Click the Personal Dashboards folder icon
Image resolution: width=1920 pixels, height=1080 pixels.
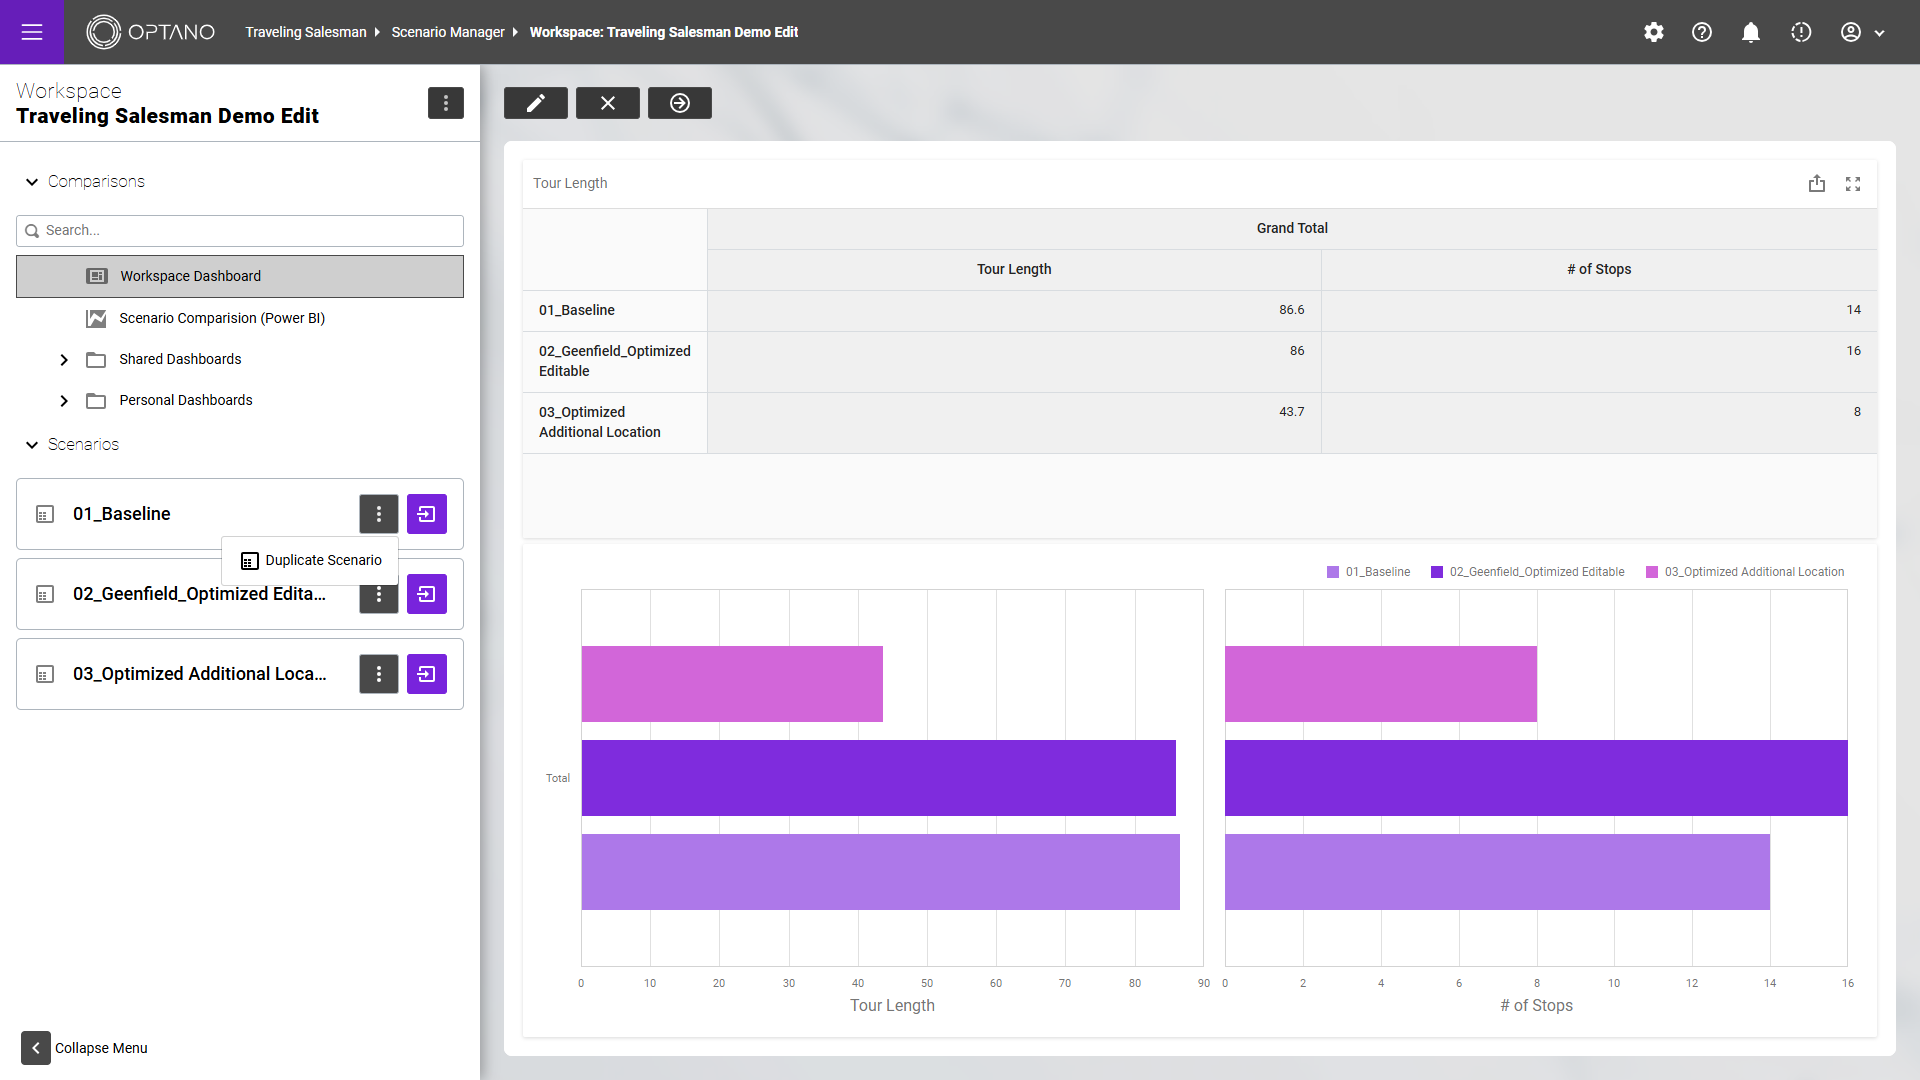point(96,400)
